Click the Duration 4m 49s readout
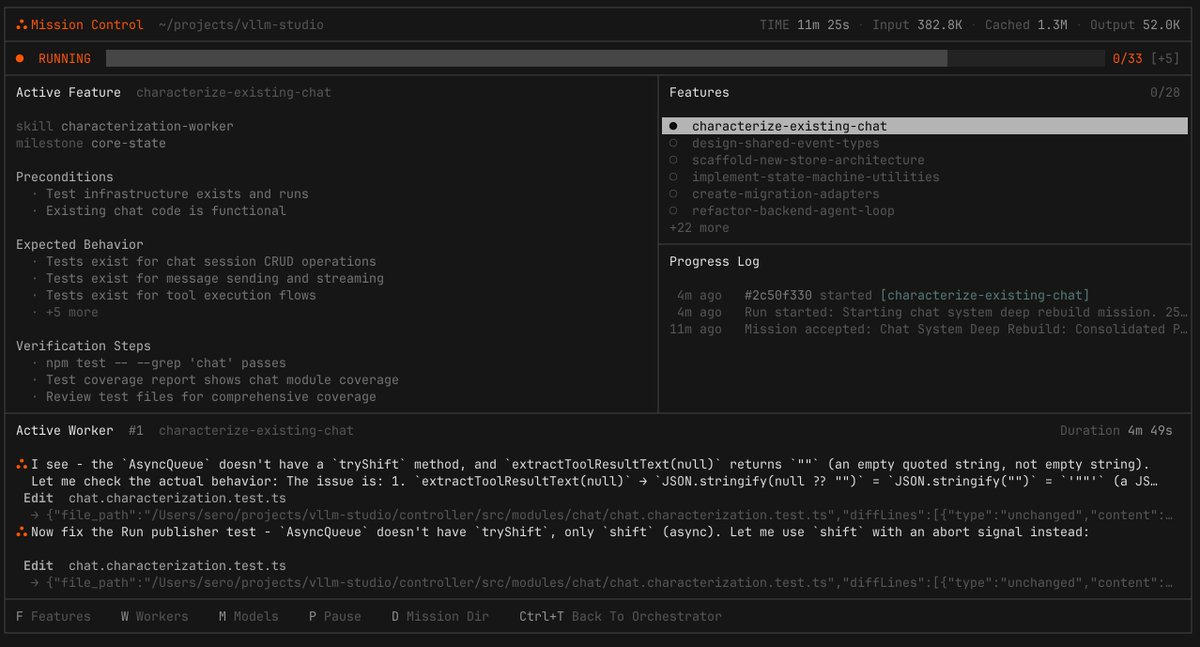Viewport: 1200px width, 647px height. pos(1116,431)
